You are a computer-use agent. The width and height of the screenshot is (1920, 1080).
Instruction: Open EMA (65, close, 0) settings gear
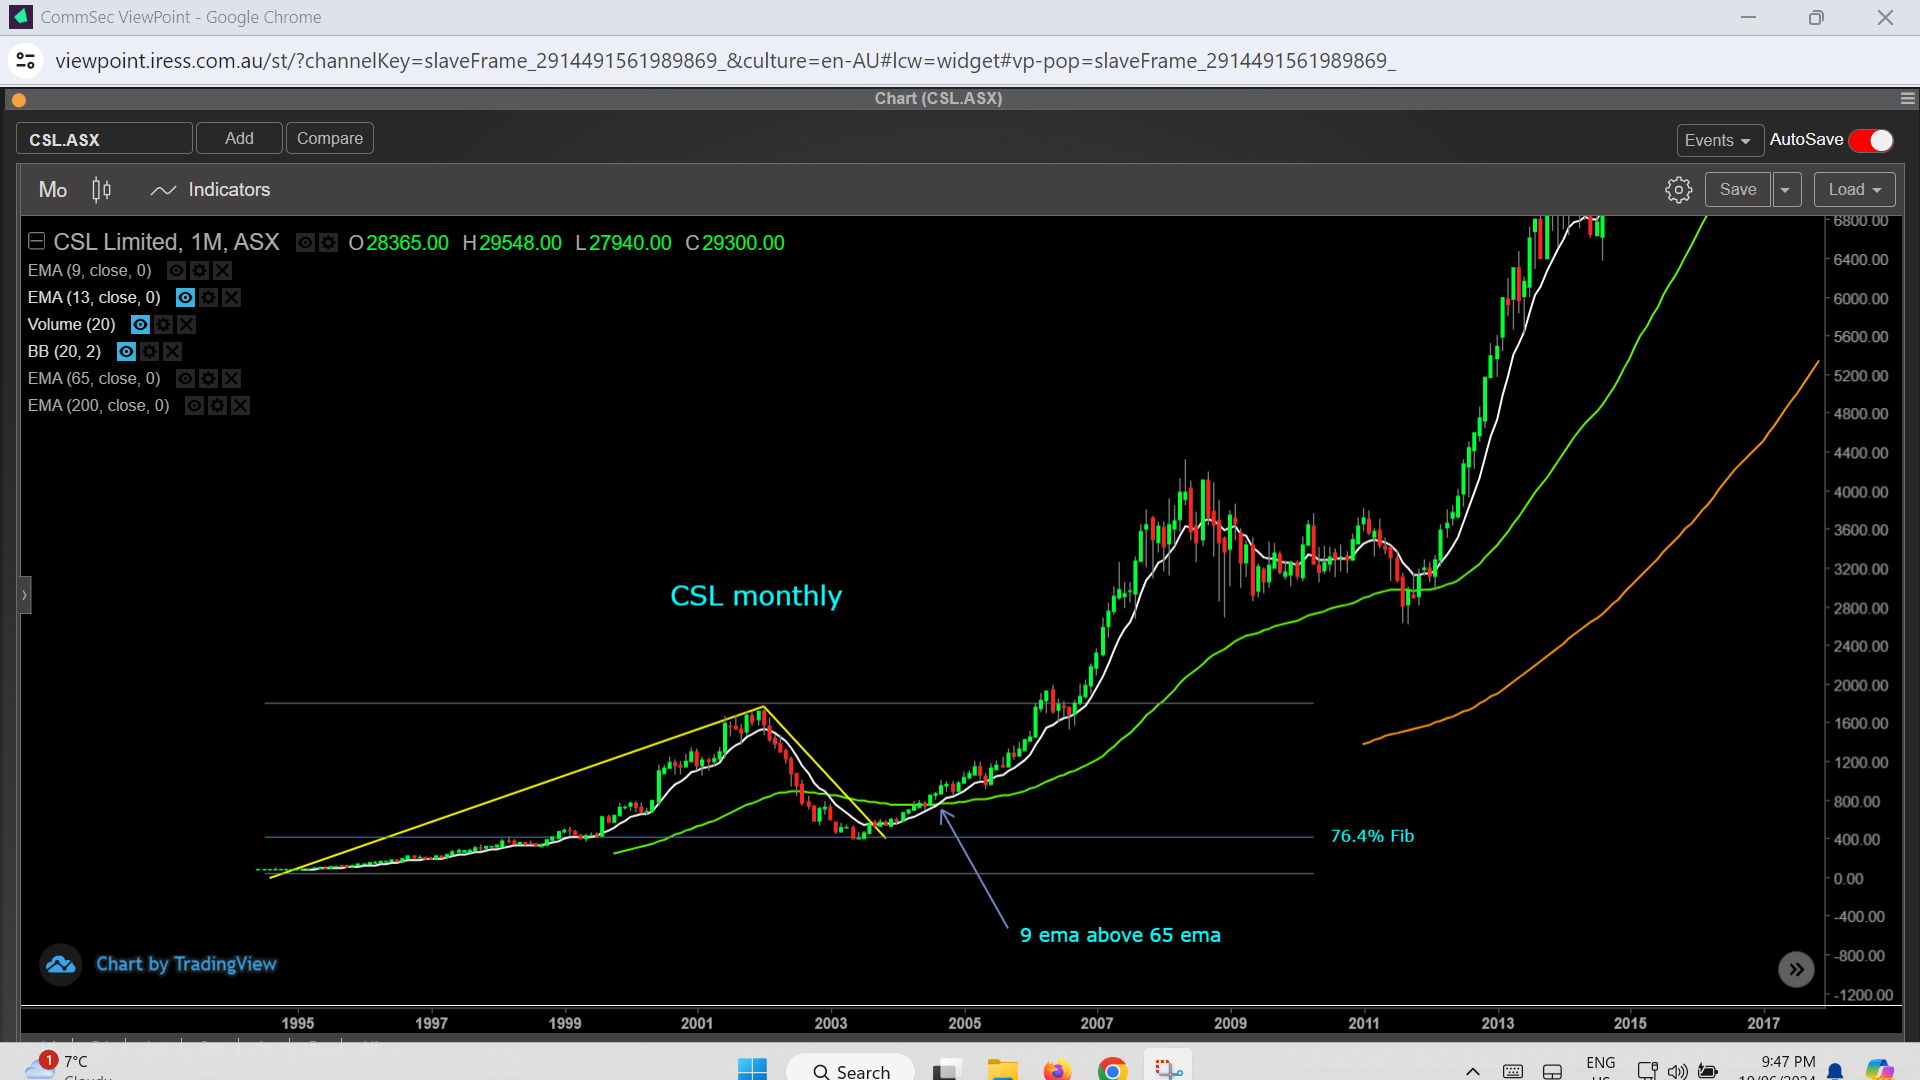209,378
